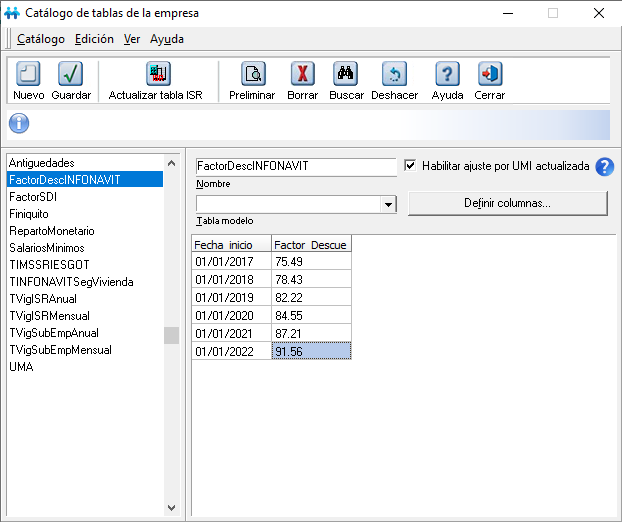Select TVigISRAnual in the table list
The height and width of the screenshot is (522, 622).
[x=85, y=299]
